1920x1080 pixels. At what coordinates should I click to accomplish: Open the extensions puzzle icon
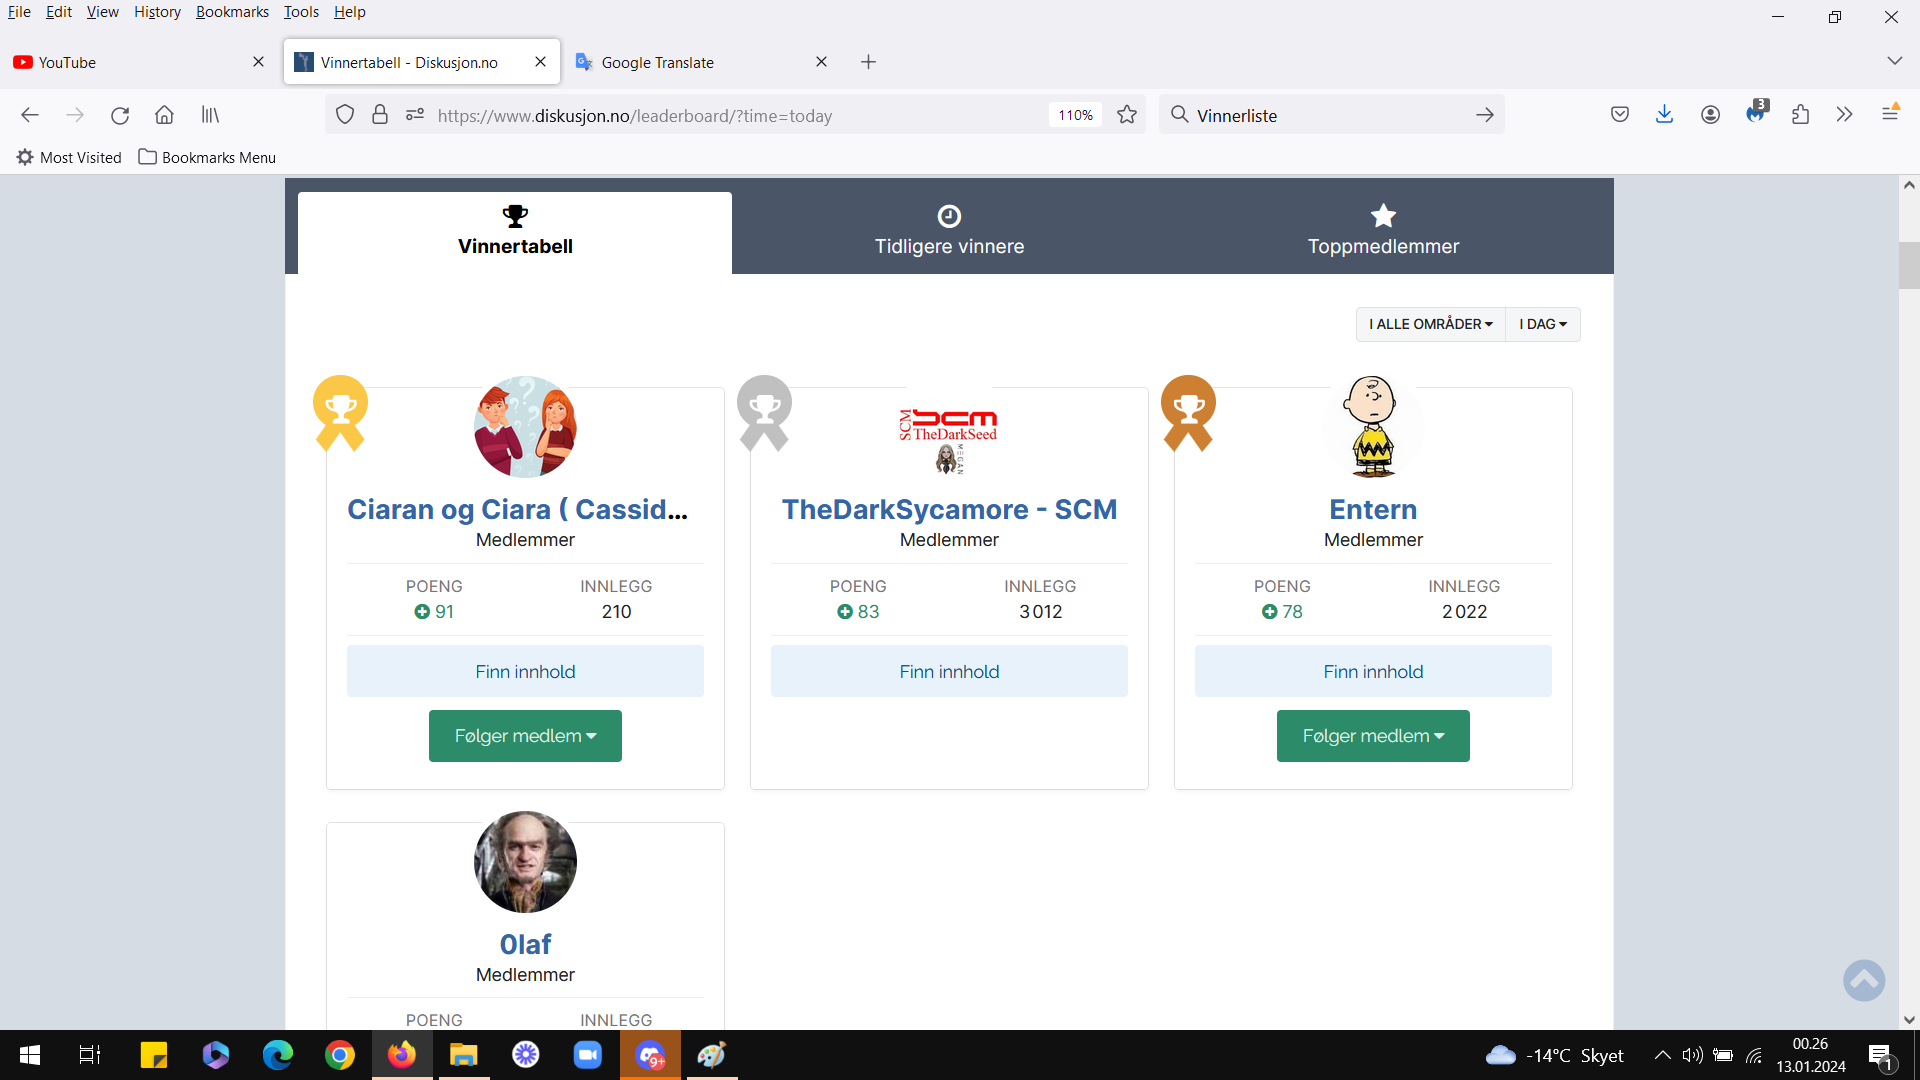tap(1800, 115)
